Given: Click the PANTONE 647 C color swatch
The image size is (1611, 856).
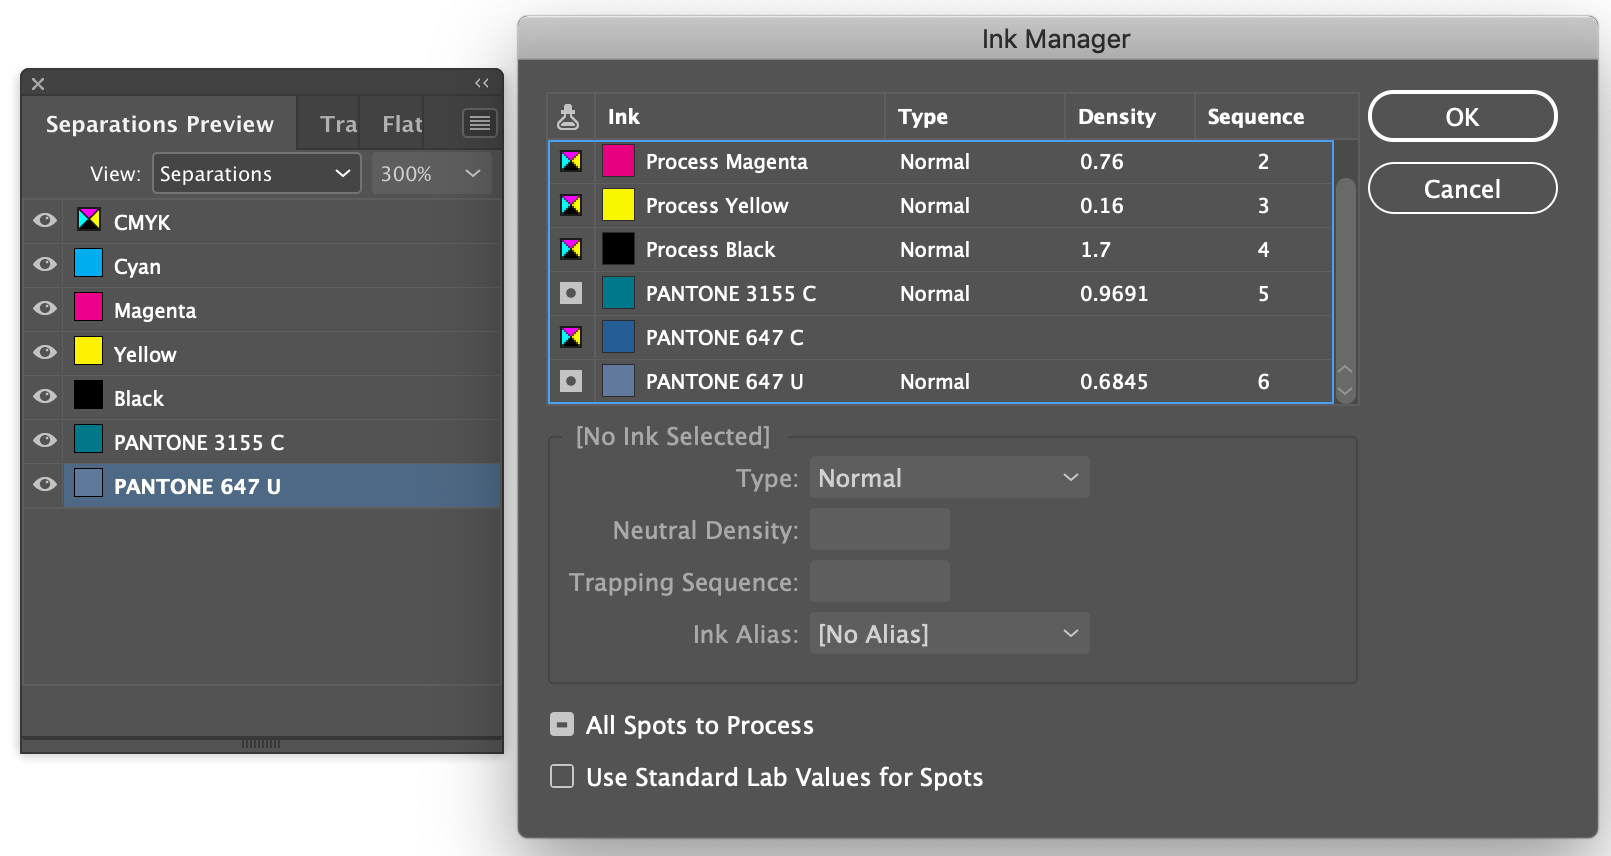Looking at the screenshot, I should (618, 337).
